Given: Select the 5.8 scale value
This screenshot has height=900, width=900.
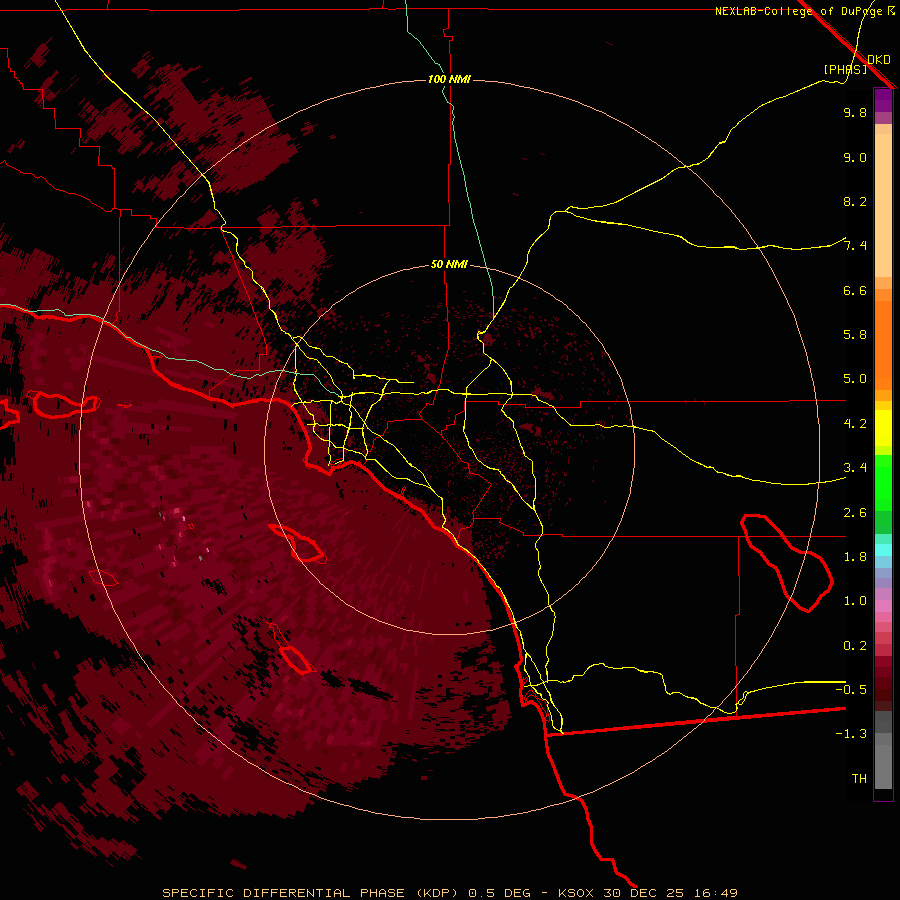Looking at the screenshot, I should click(855, 335).
